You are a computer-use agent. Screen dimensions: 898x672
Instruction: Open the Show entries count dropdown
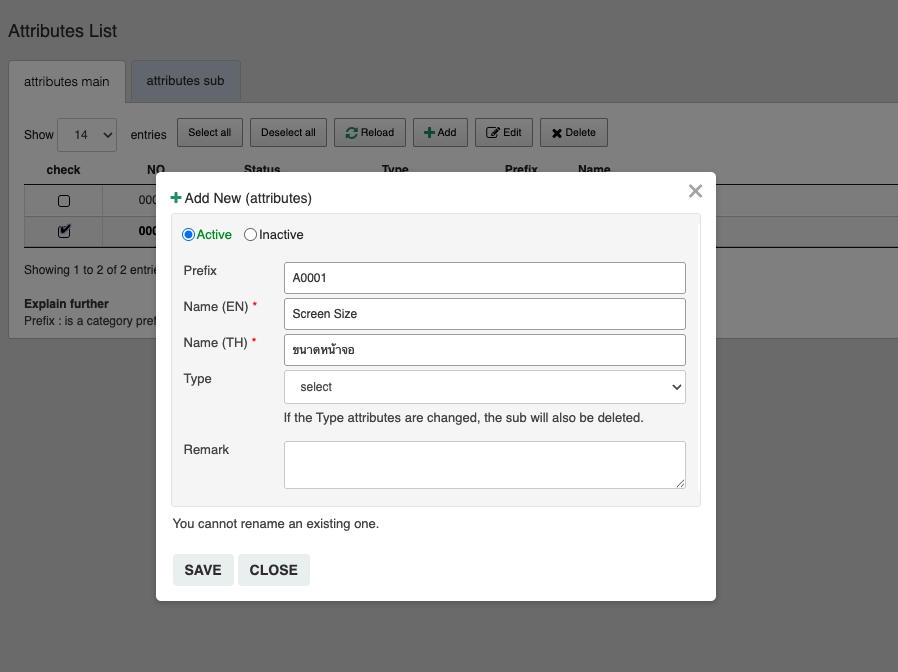pos(87,135)
